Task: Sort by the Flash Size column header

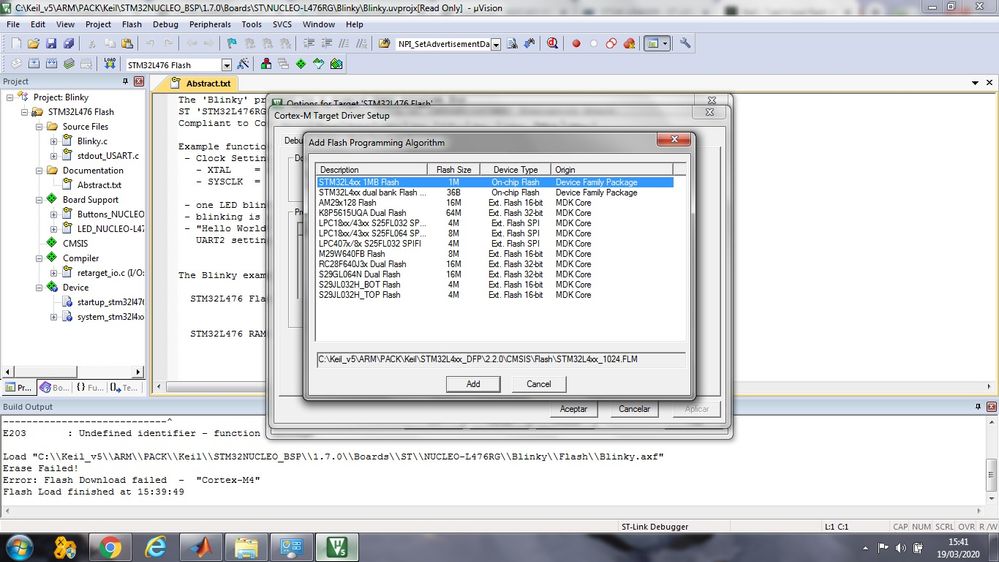Action: 454,169
